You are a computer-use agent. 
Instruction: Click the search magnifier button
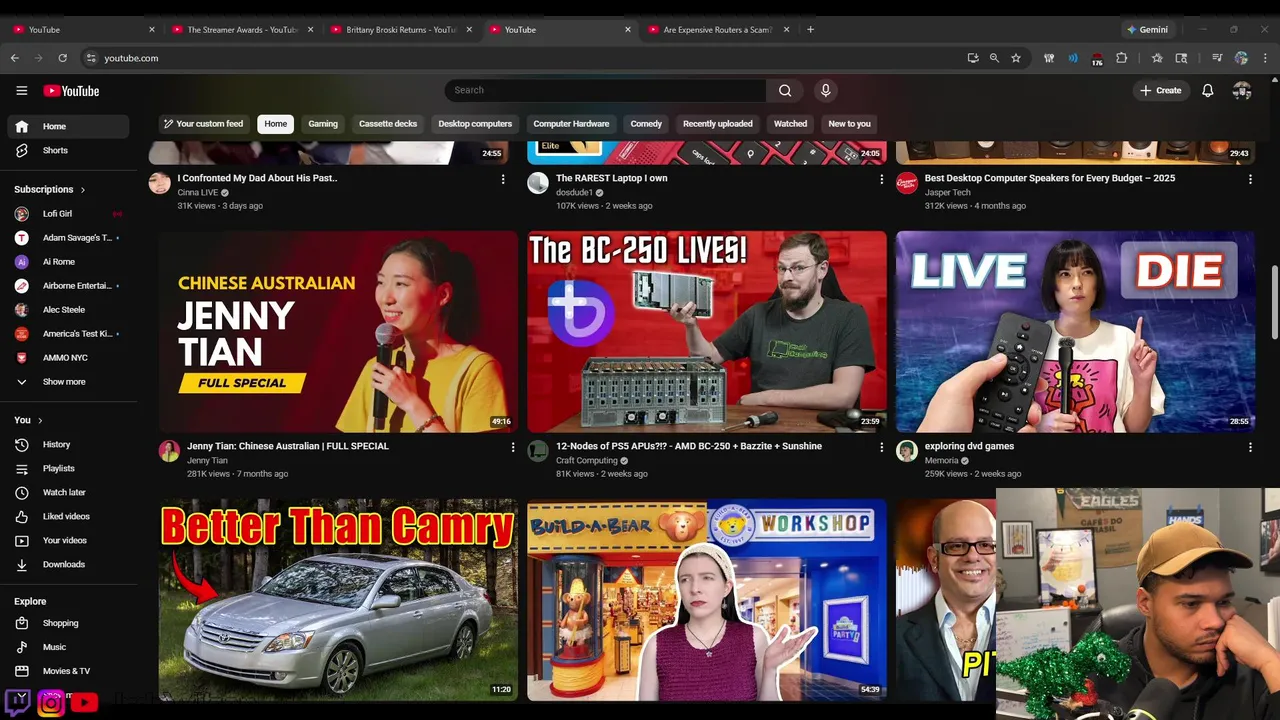785,90
